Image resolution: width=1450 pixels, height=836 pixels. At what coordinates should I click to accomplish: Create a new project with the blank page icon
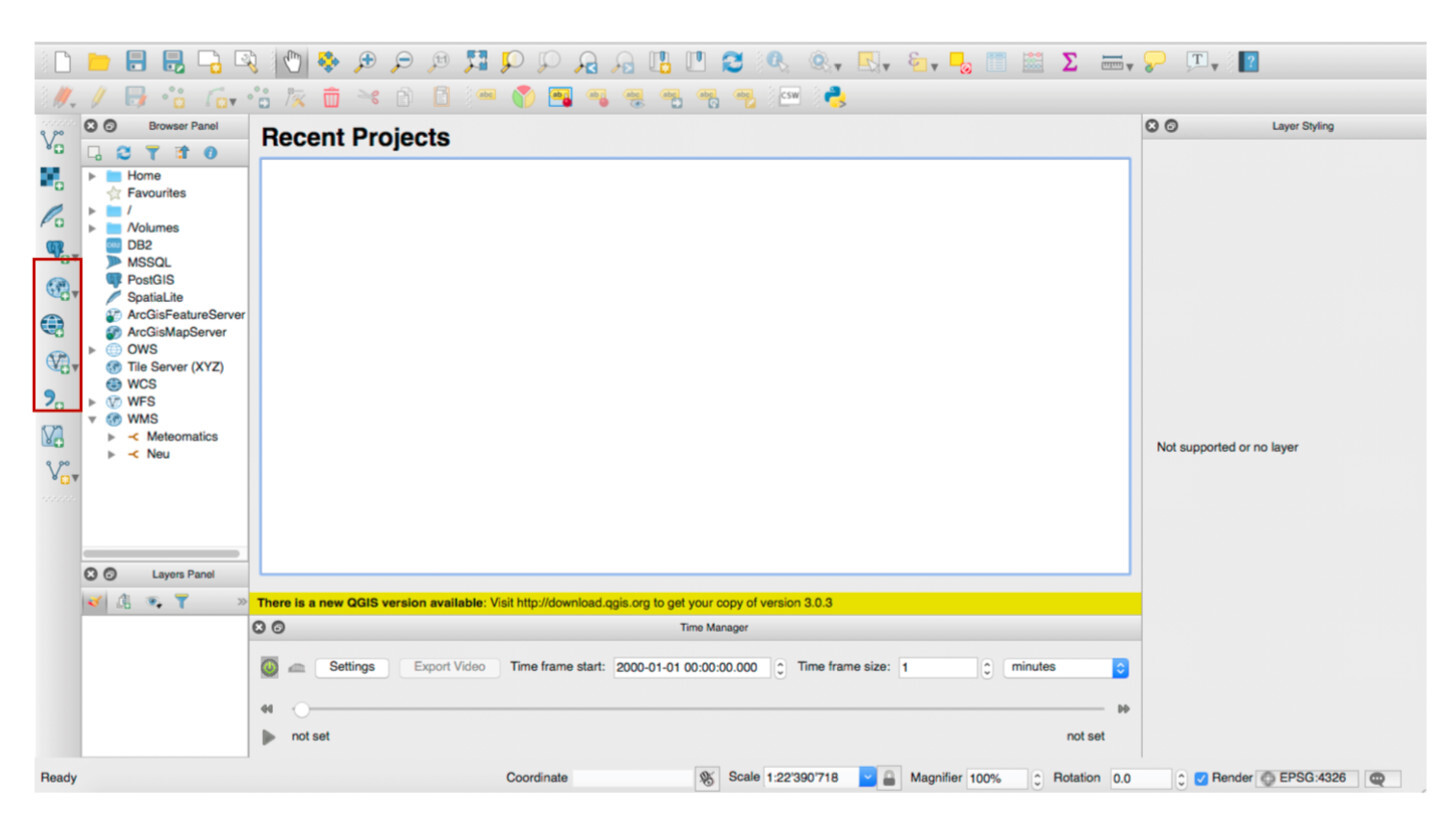[62, 62]
